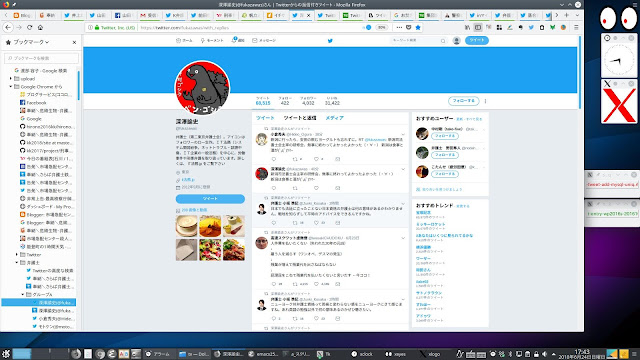Select the メディア timeline tab

point(334,118)
